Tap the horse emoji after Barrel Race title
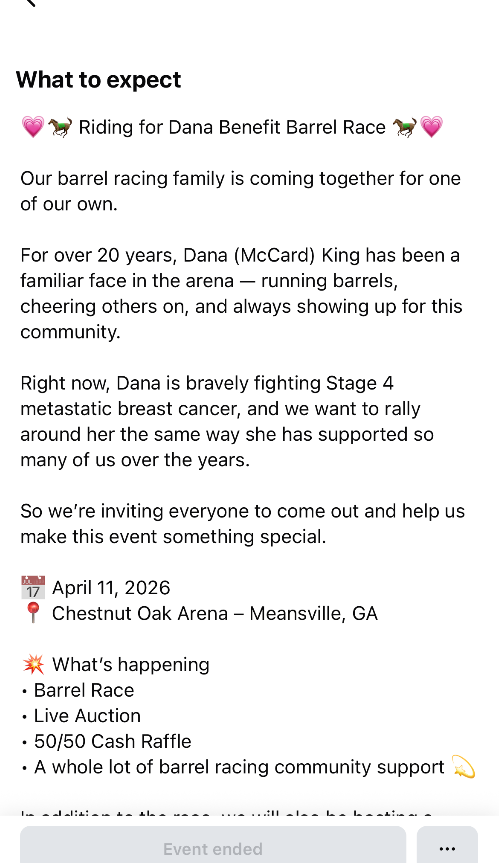 click(x=404, y=127)
